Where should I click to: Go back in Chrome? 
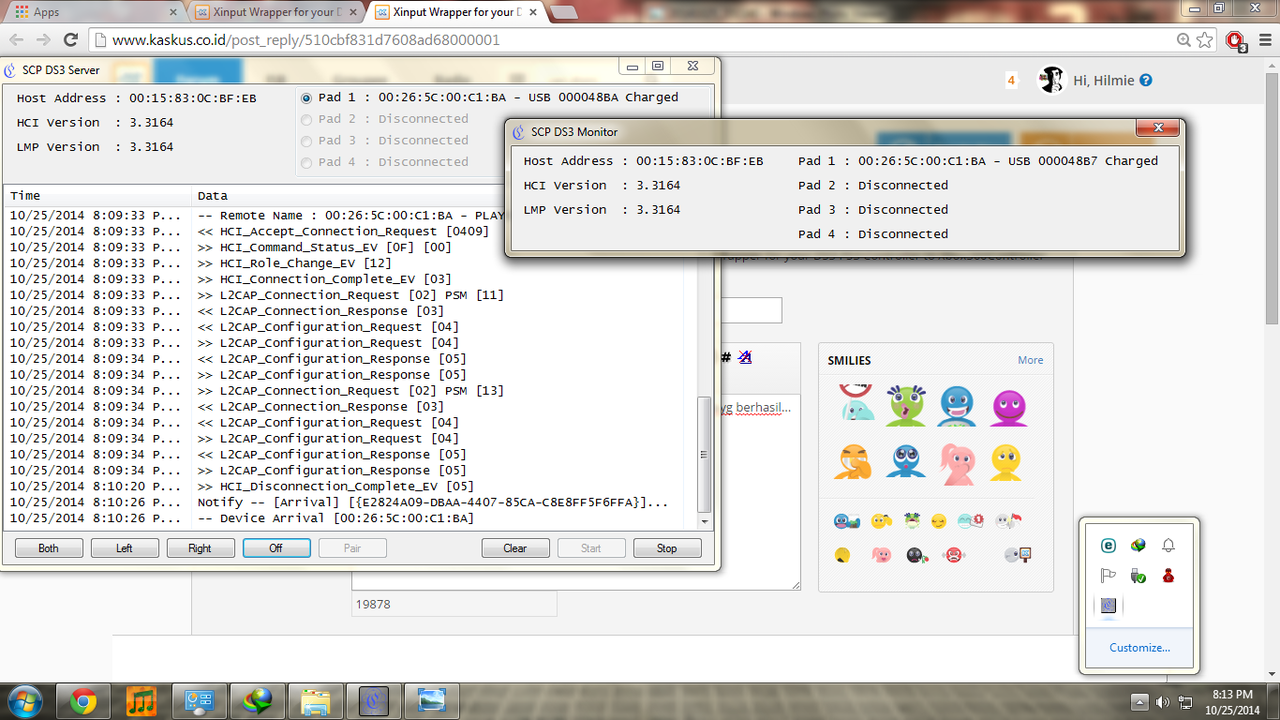pyautogui.click(x=16, y=40)
